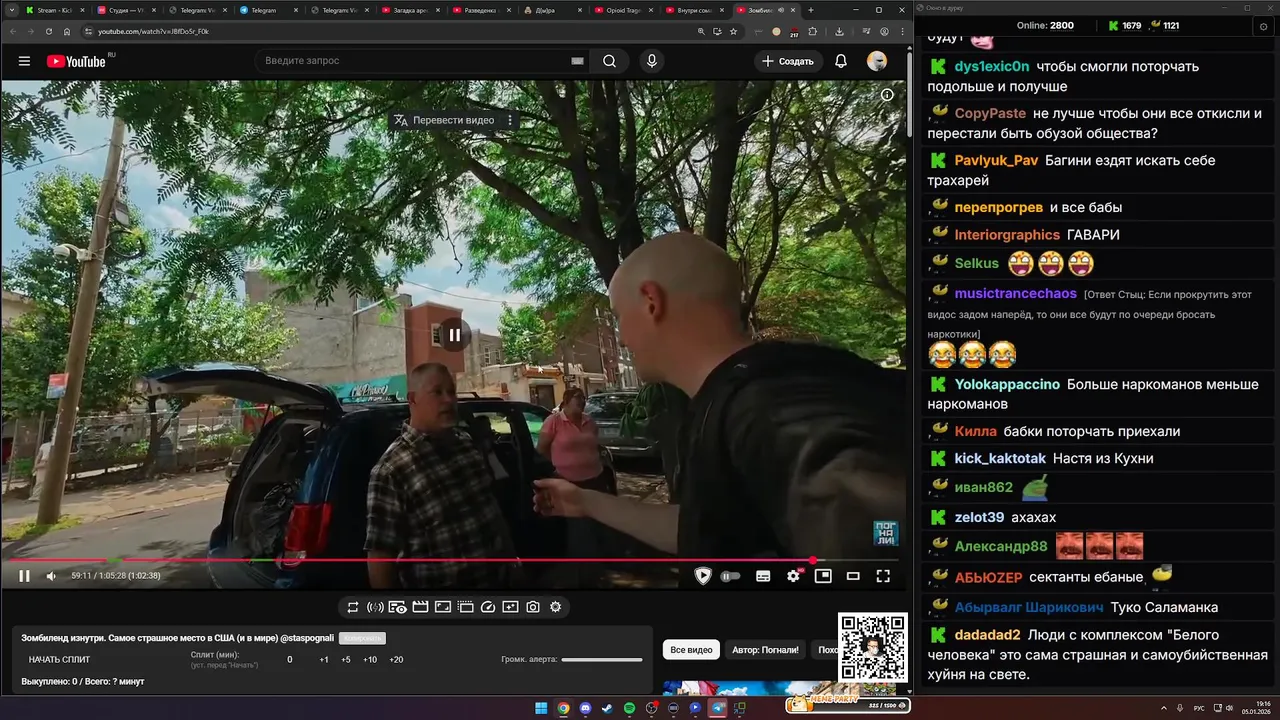Open Chrome from the taskbar
The image size is (1280, 720).
[x=563, y=708]
